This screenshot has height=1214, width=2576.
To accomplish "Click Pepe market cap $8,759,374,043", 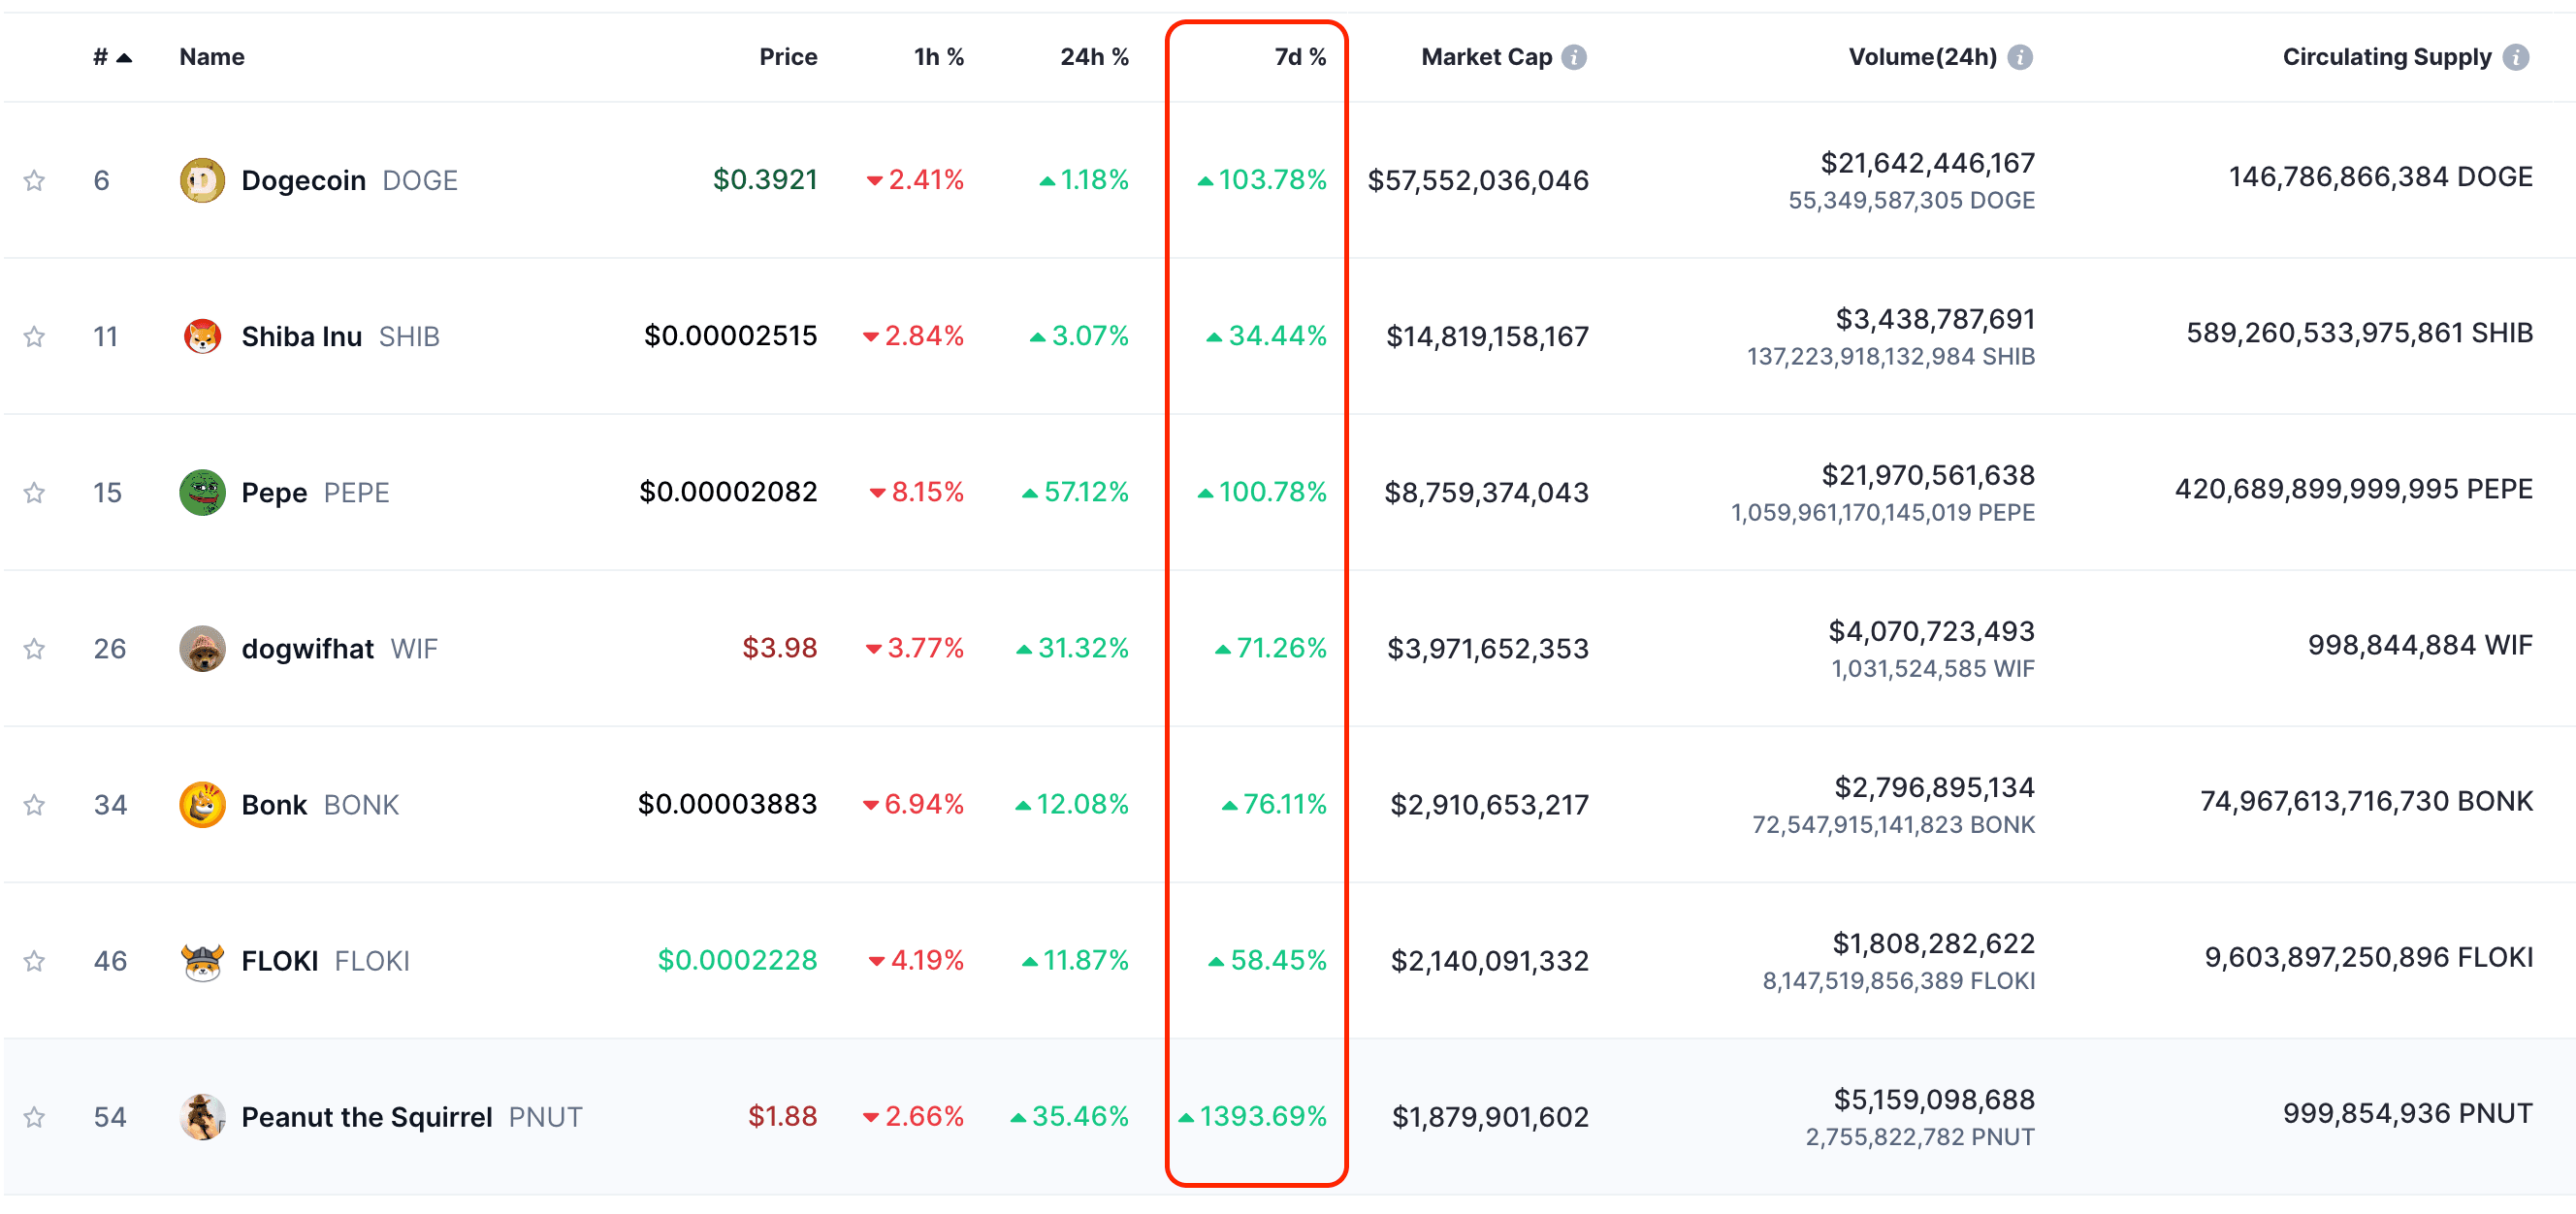I will coord(1486,492).
